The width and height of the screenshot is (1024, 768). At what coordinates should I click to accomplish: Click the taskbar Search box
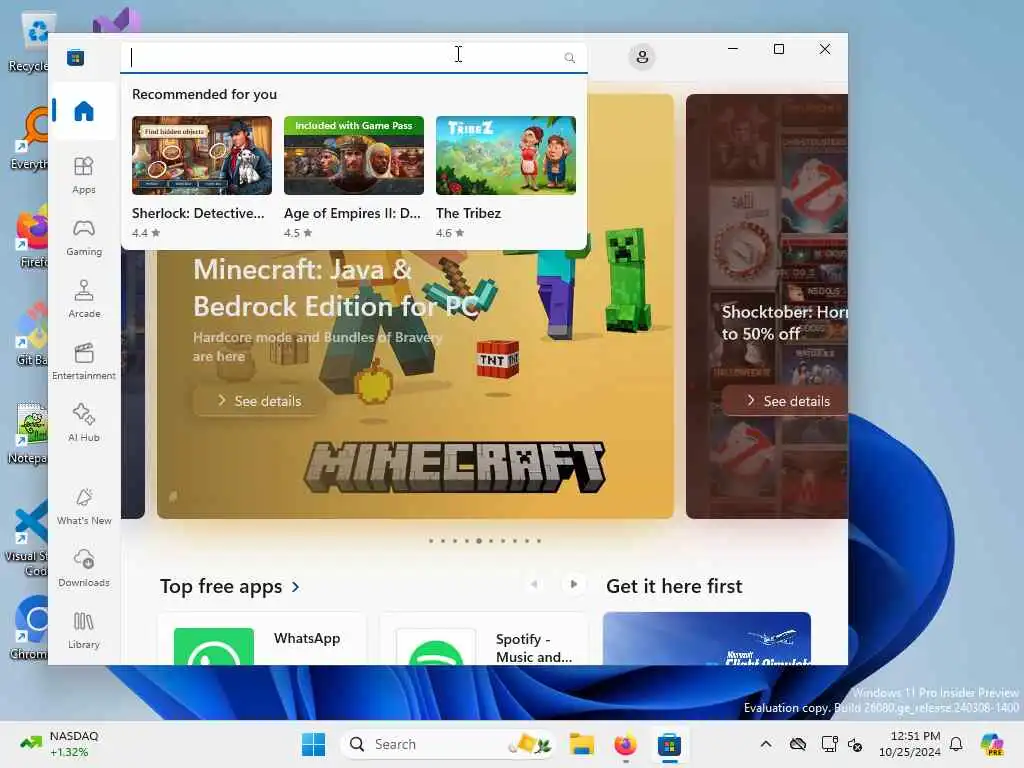click(450, 744)
